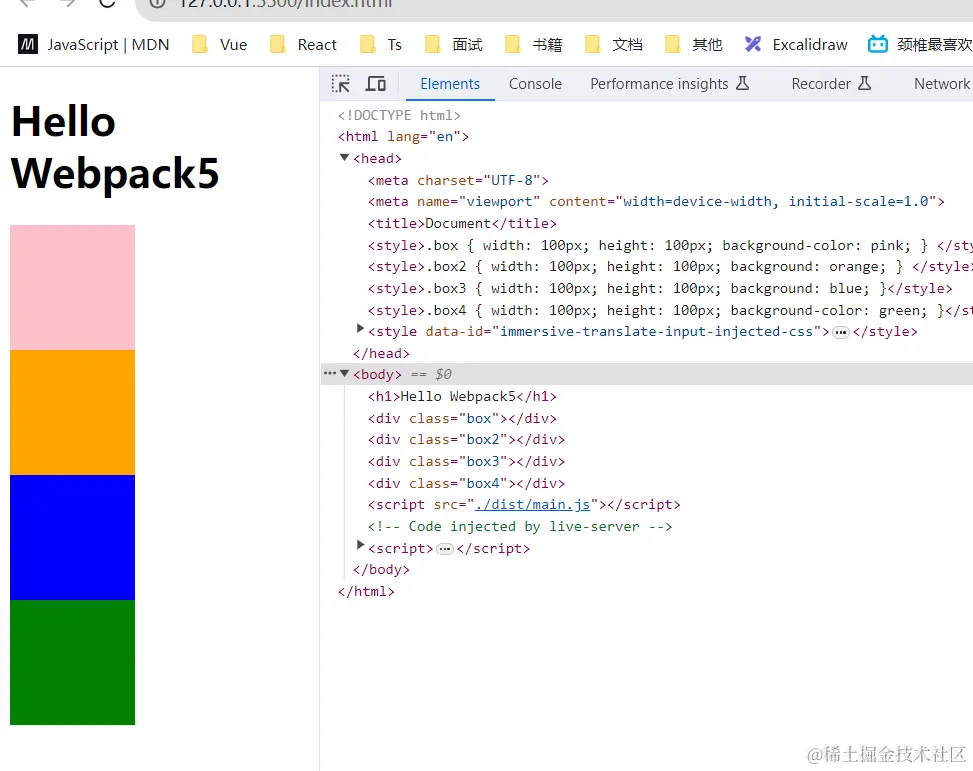Open the JavaScript | MDN bookmark
Viewport: 973px width, 771px height.
(x=93, y=45)
